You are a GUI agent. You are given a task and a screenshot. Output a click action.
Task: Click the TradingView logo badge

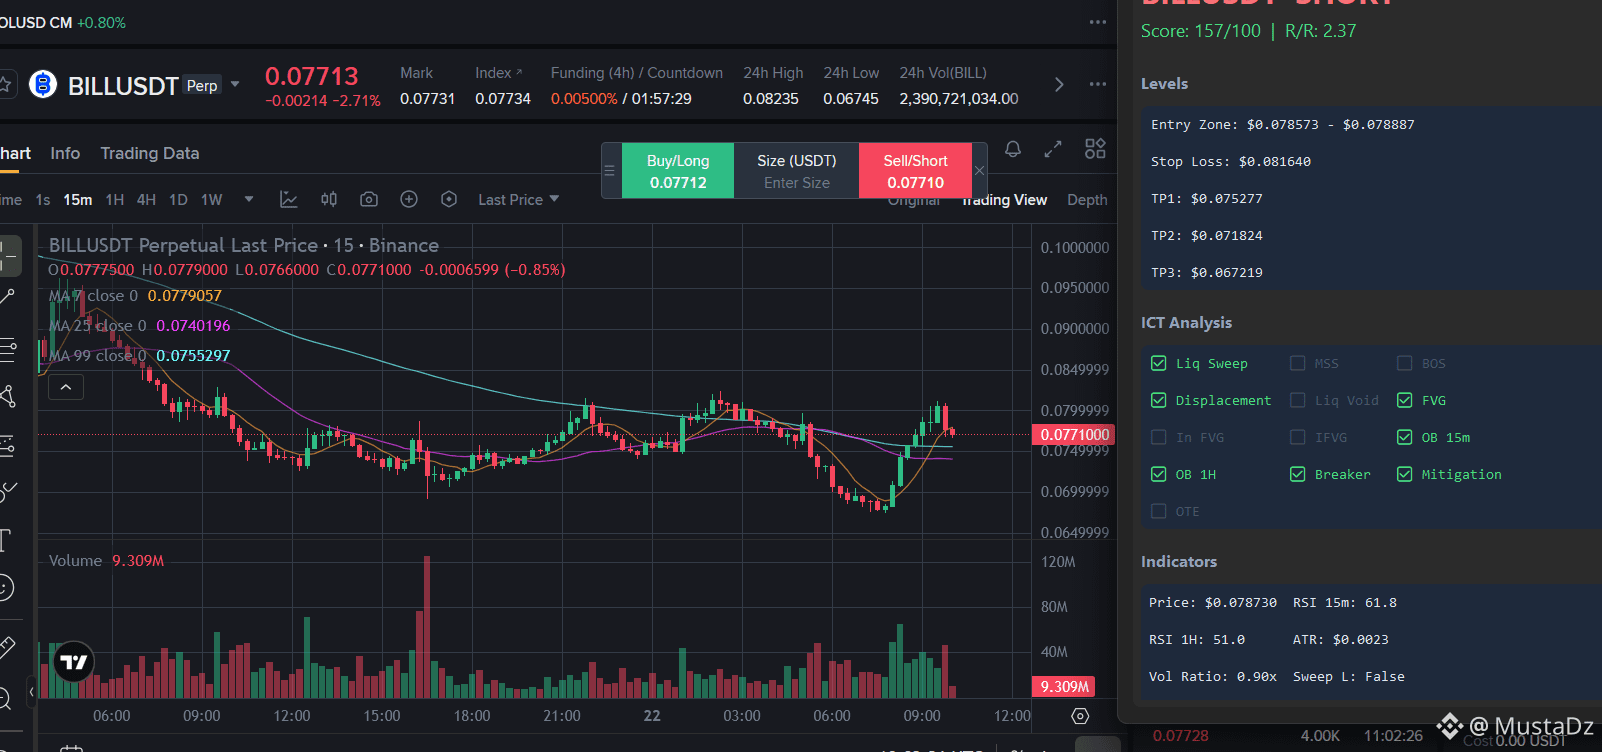(74, 661)
